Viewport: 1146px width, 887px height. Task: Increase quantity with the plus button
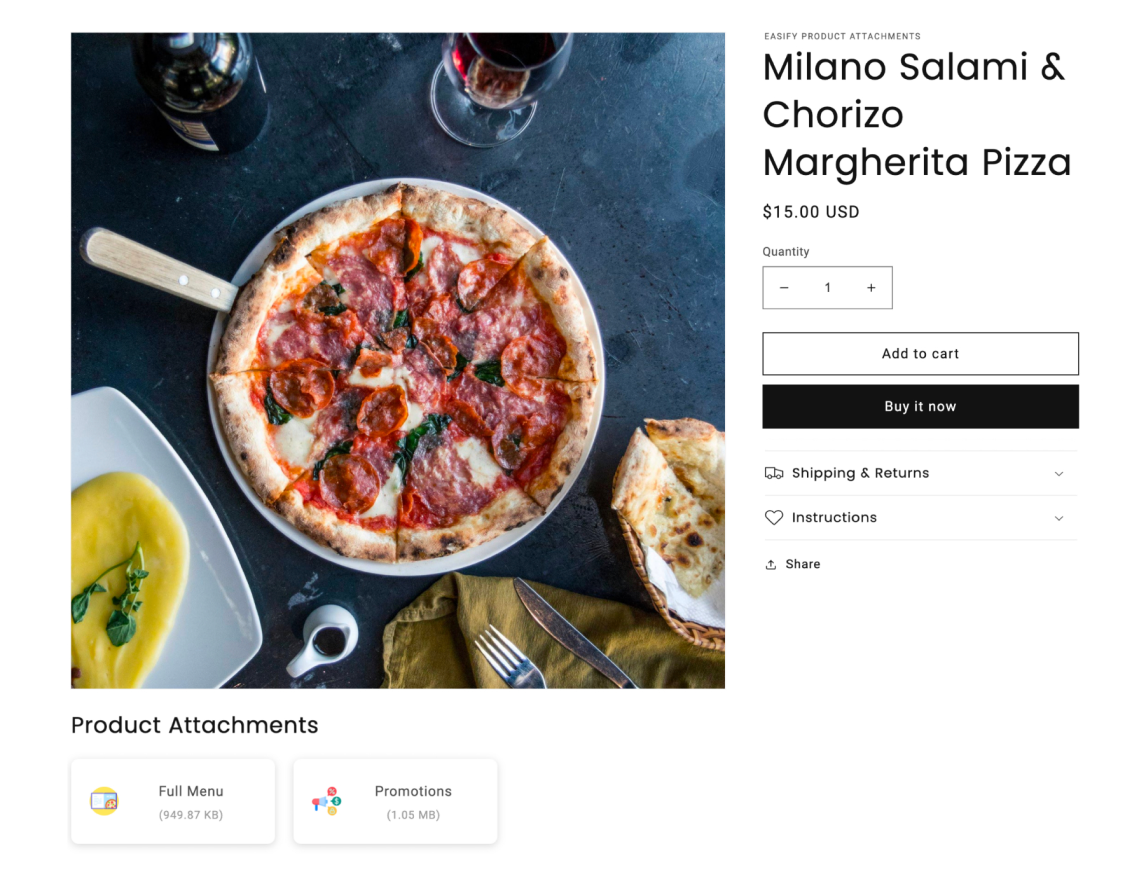(871, 288)
